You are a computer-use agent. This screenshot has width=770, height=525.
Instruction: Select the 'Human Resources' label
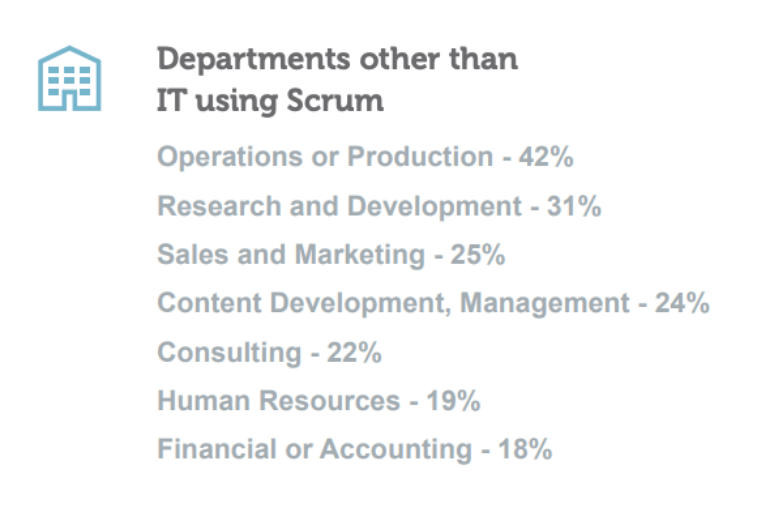click(x=279, y=401)
